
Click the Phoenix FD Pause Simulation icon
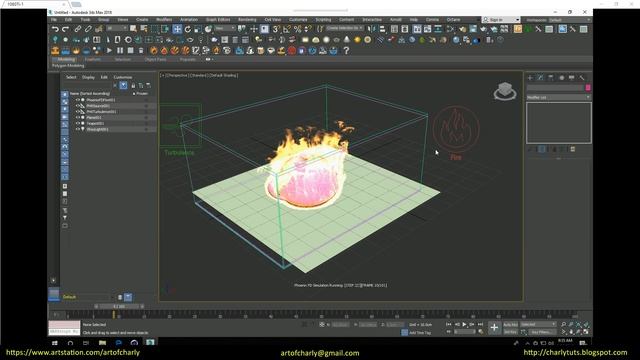(120, 51)
